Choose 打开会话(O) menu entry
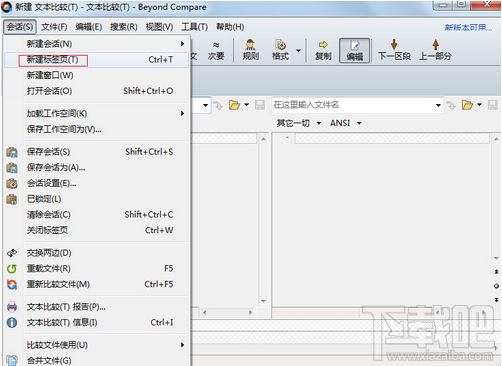 [x=97, y=91]
